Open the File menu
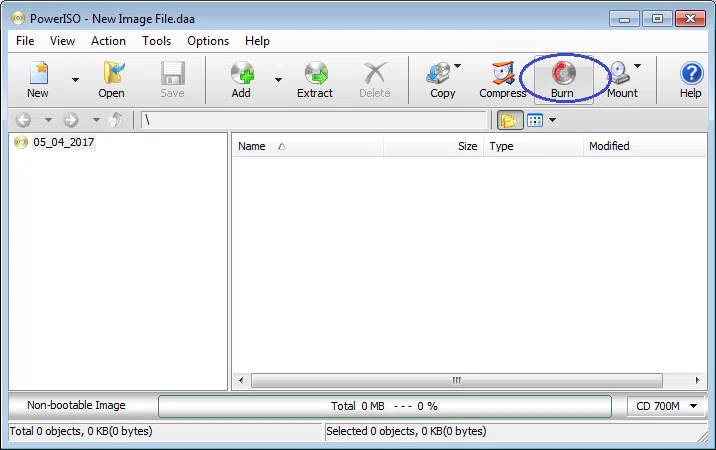The width and height of the screenshot is (716, 450). tap(25, 41)
